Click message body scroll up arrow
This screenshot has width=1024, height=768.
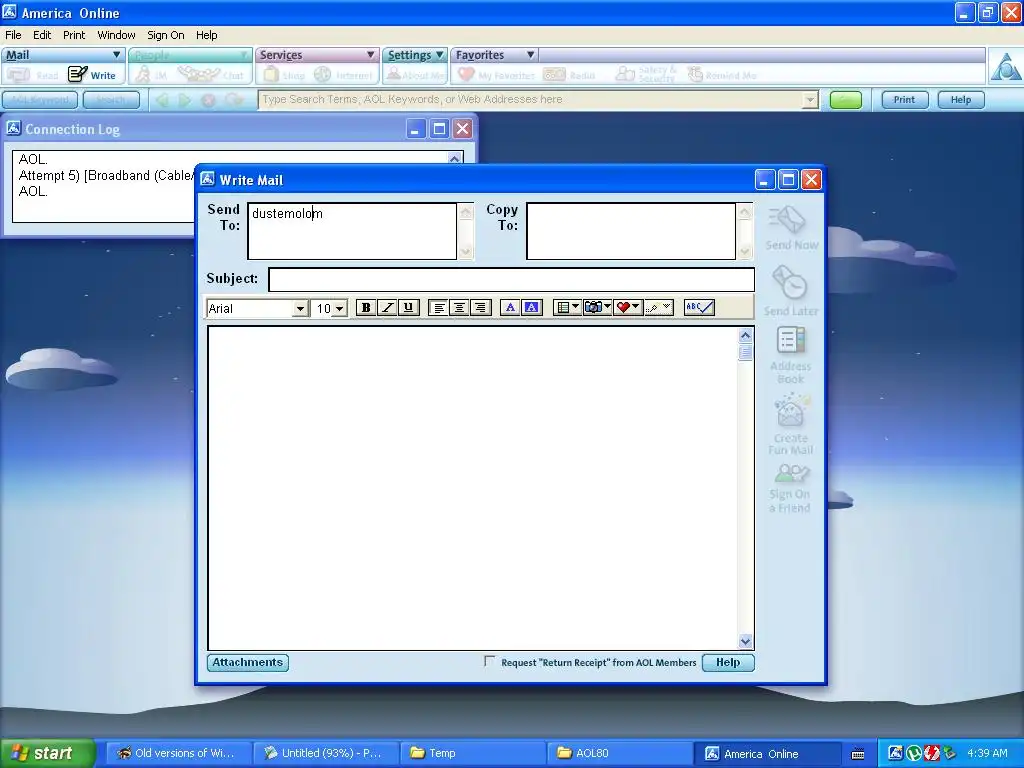click(745, 335)
